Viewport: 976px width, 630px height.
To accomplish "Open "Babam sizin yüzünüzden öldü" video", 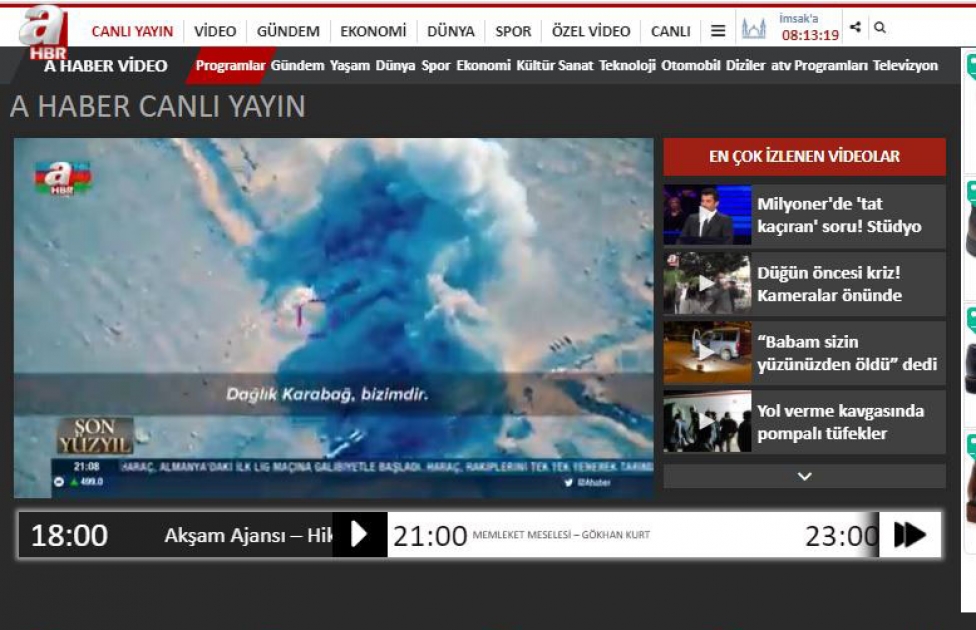I will coord(804,353).
